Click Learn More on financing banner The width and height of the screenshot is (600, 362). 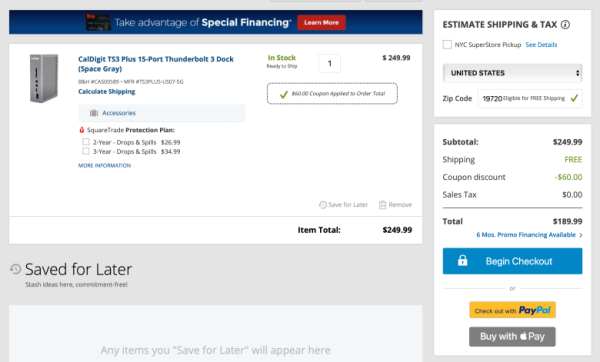point(321,23)
